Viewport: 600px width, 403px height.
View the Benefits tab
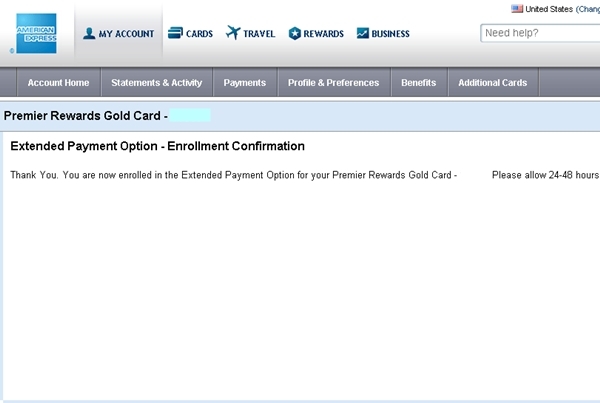[419, 83]
